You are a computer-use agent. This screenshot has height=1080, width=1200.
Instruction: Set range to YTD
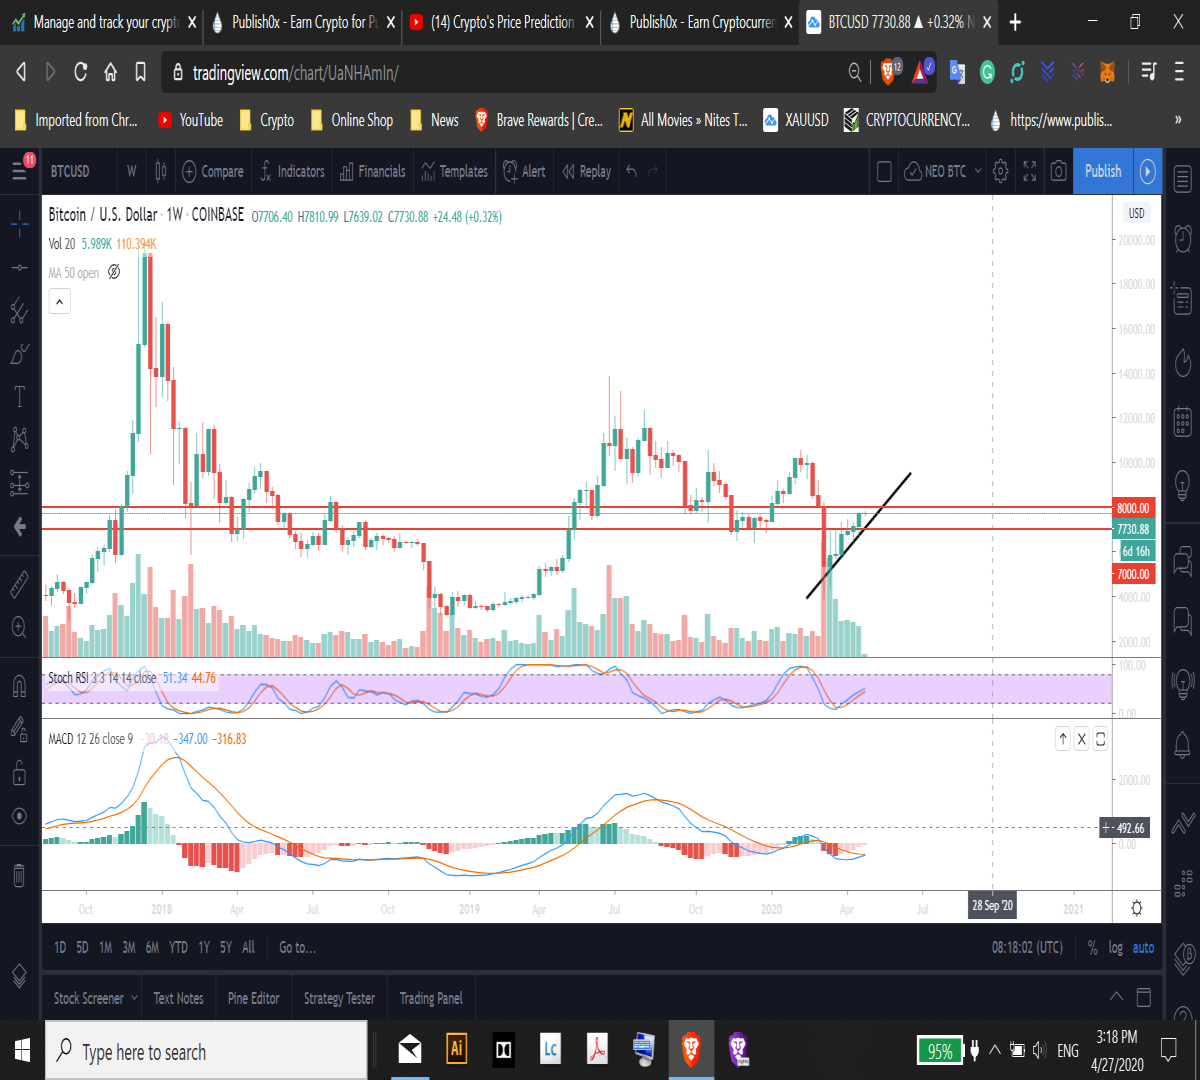click(x=178, y=947)
